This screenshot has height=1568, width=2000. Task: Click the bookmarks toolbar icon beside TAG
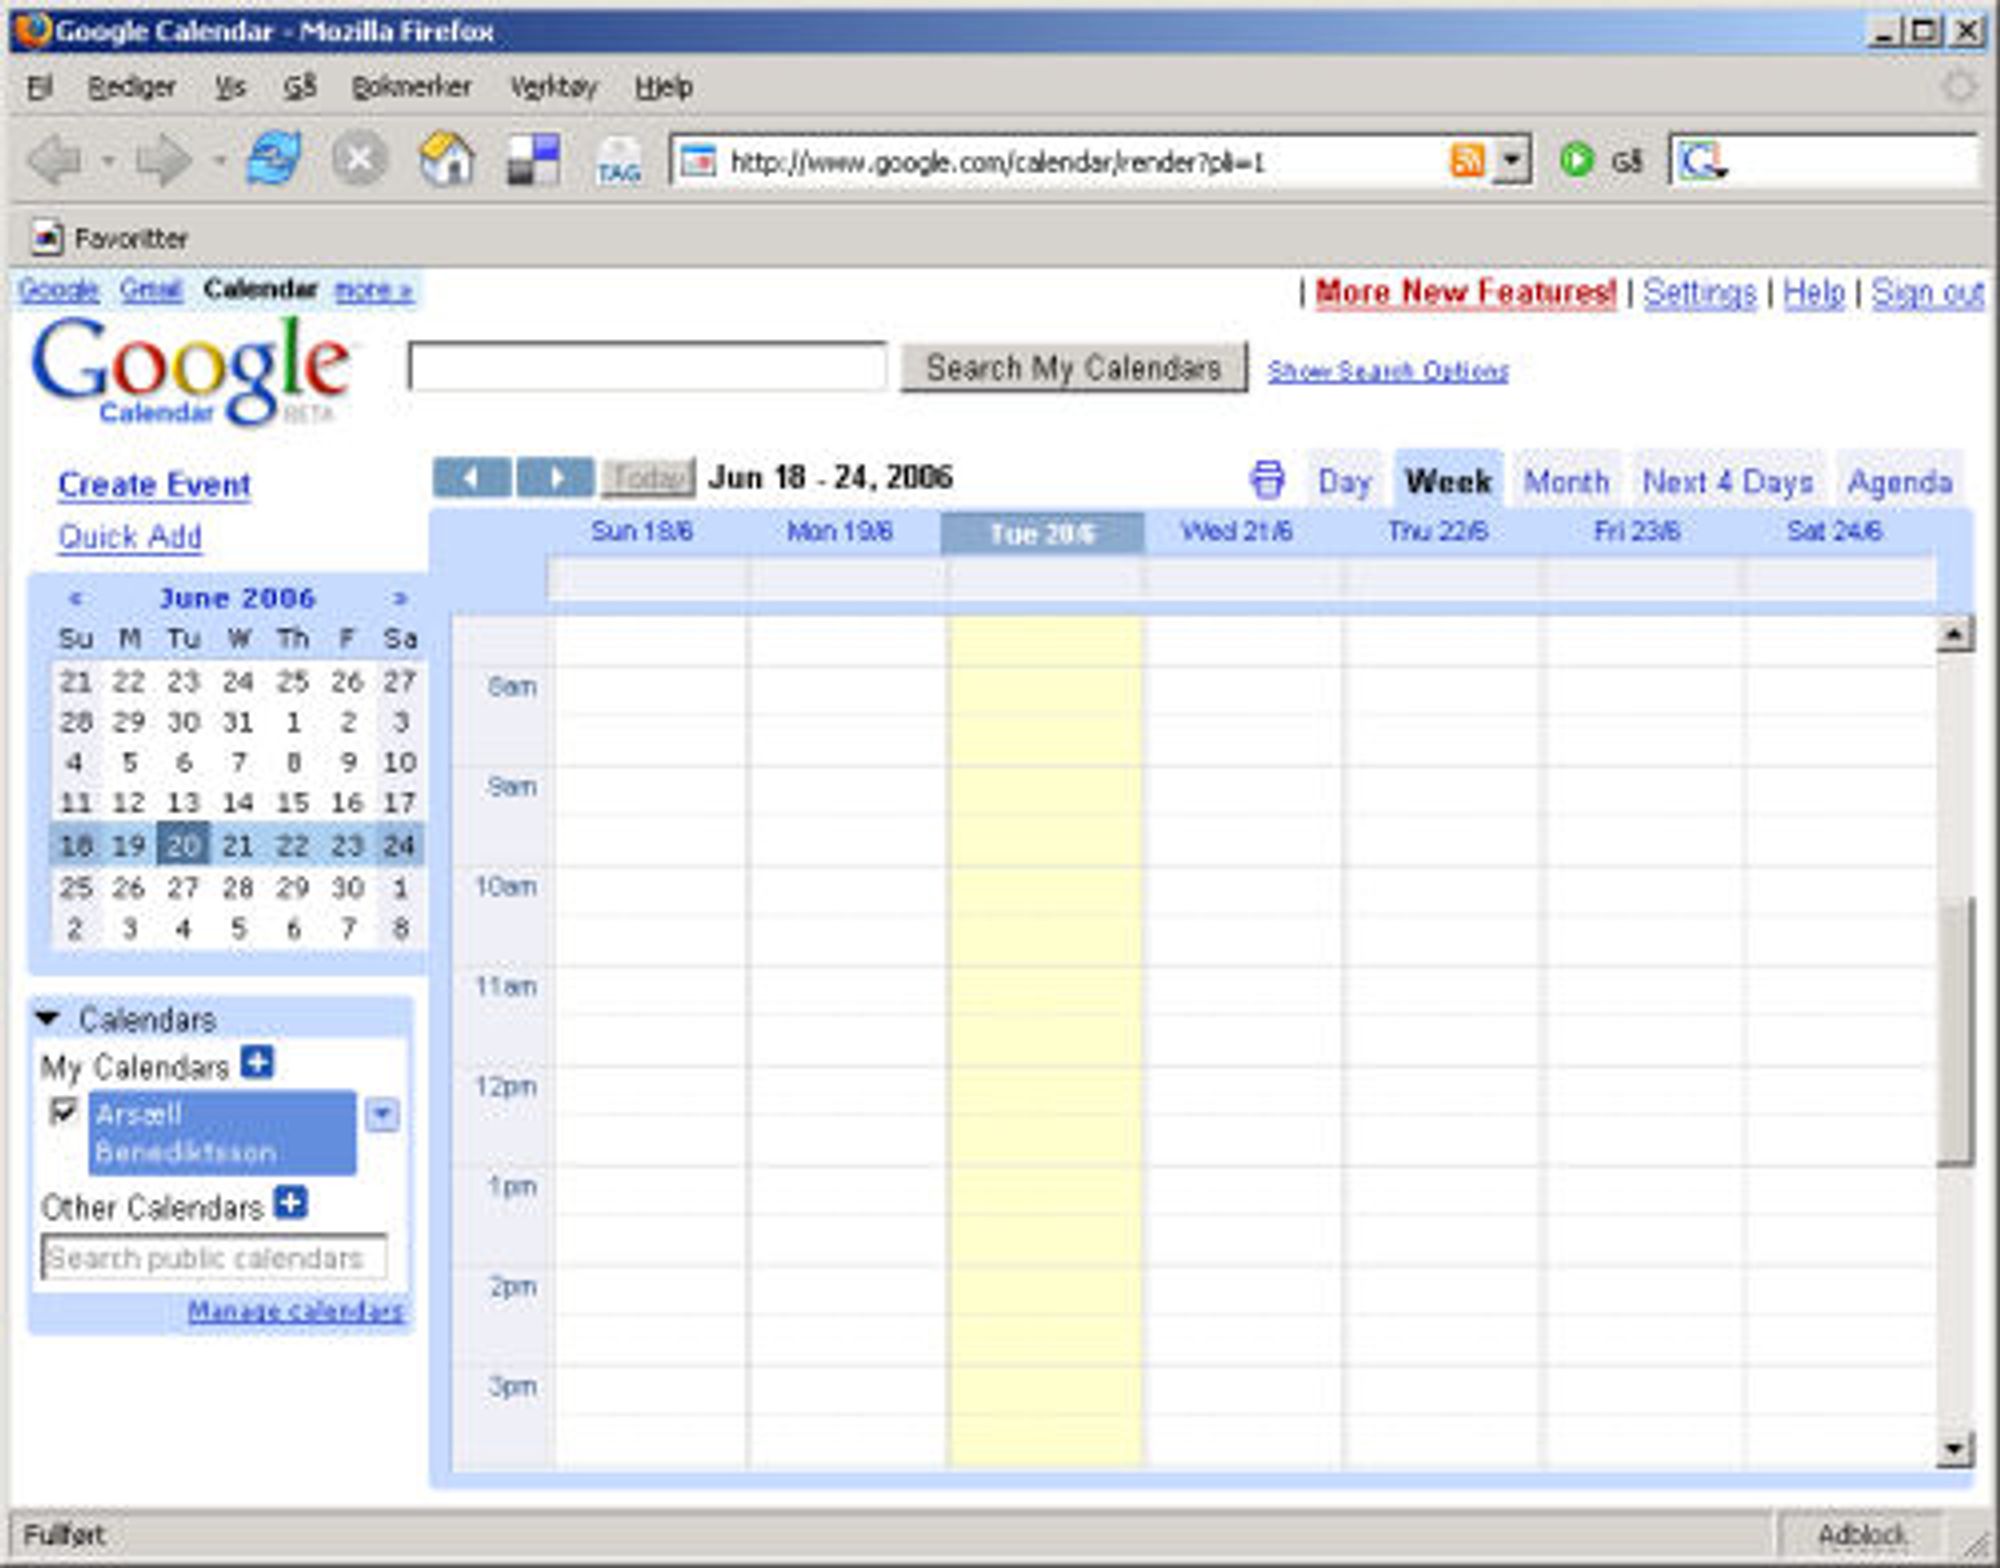click(533, 160)
